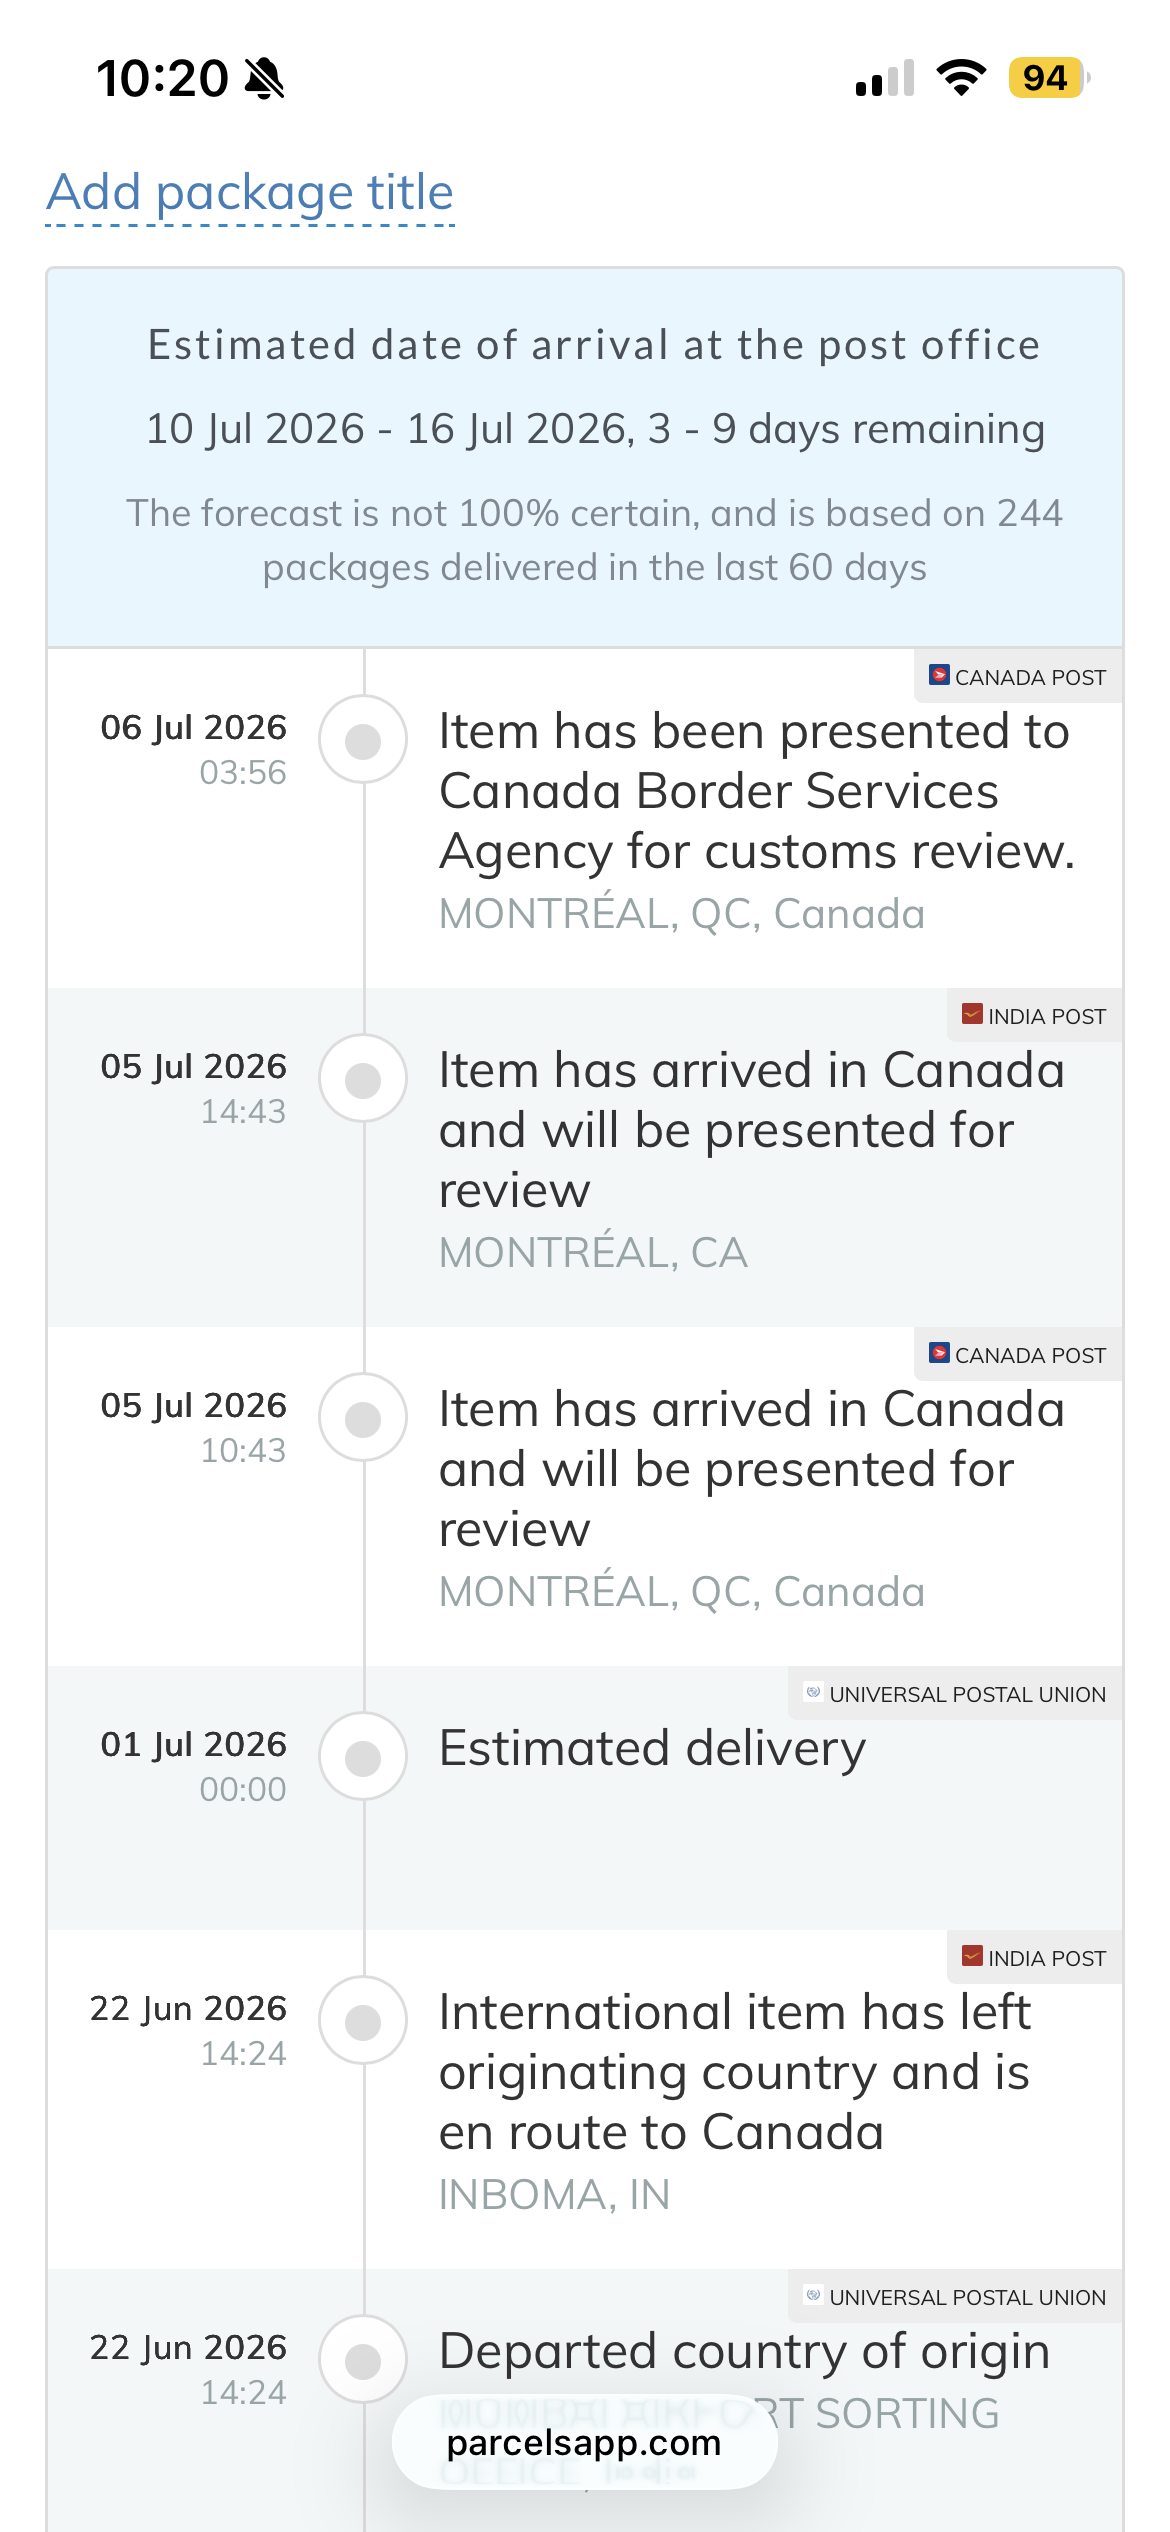Viewport: 1170px width, 2532px height.
Task: Tap the customs review status text
Action: (757, 791)
